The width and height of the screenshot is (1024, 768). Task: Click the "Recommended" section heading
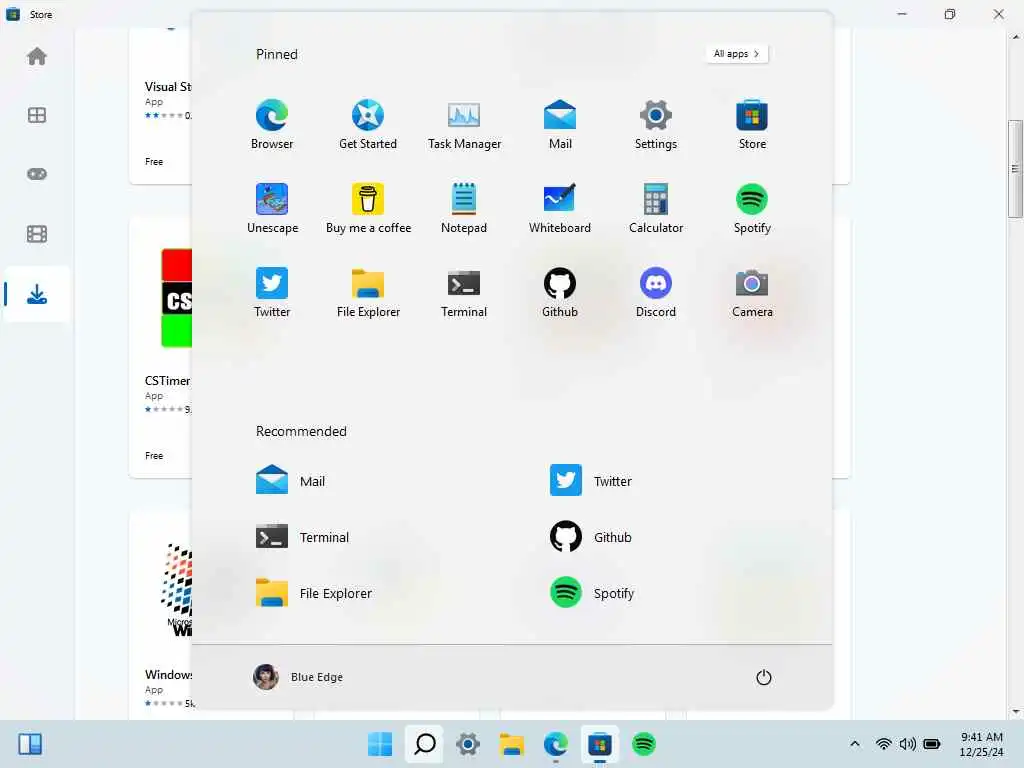click(x=301, y=431)
